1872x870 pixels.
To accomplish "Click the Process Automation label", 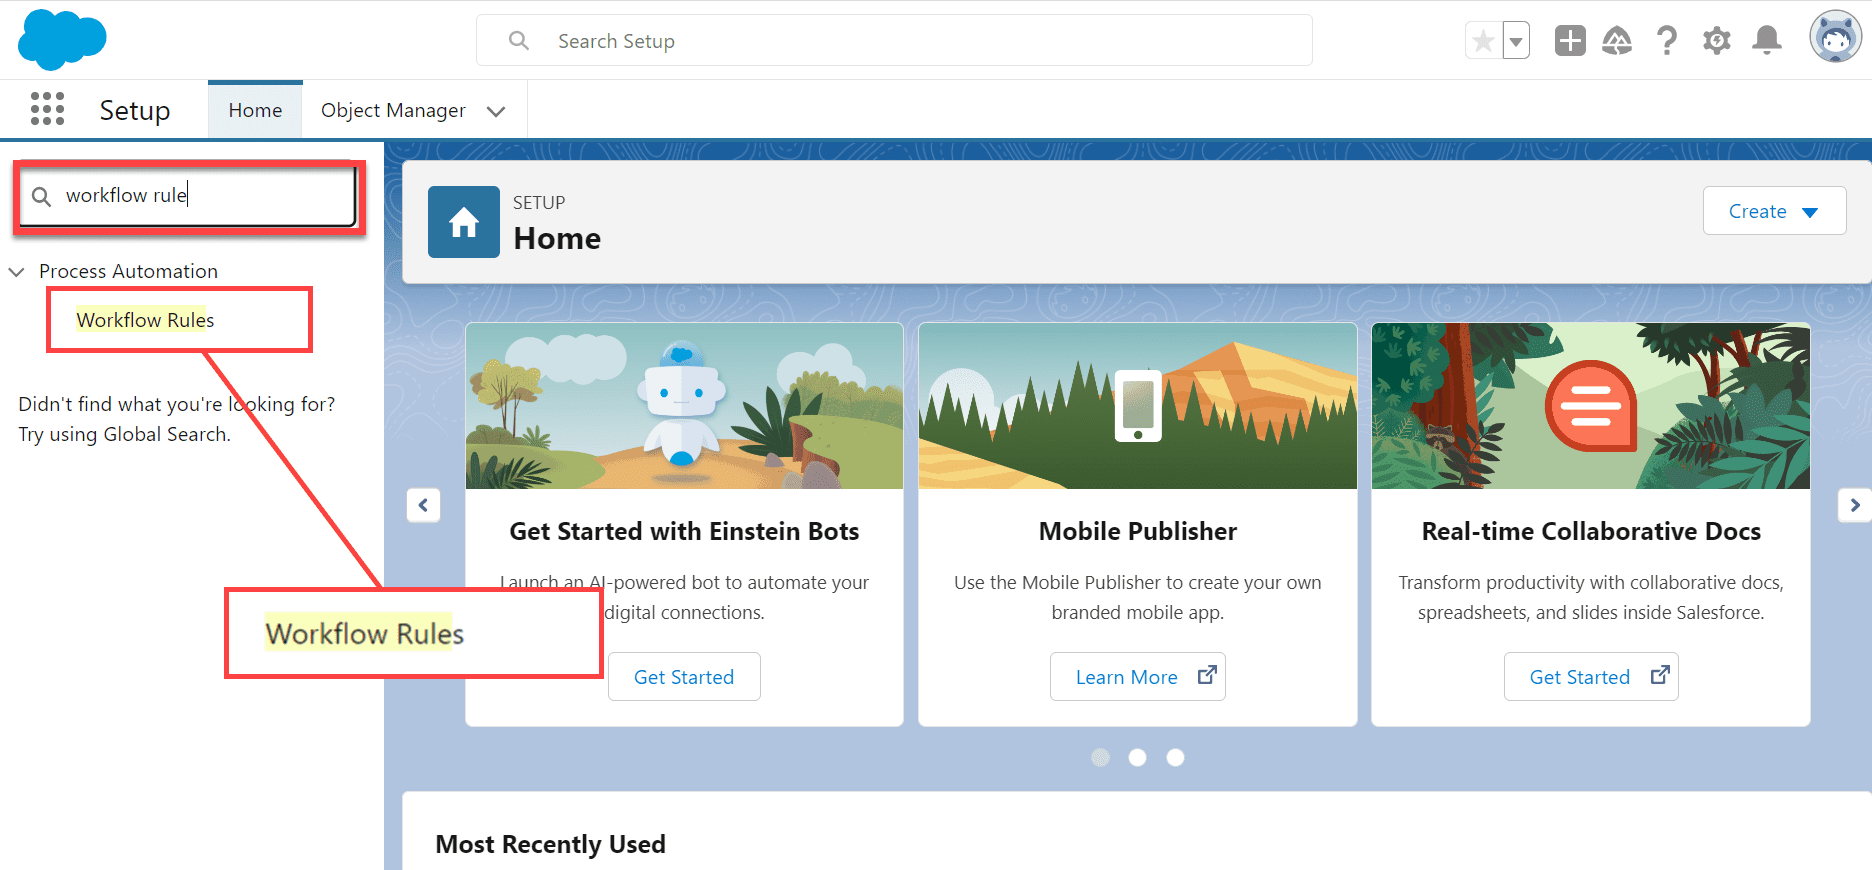I will point(128,271).
